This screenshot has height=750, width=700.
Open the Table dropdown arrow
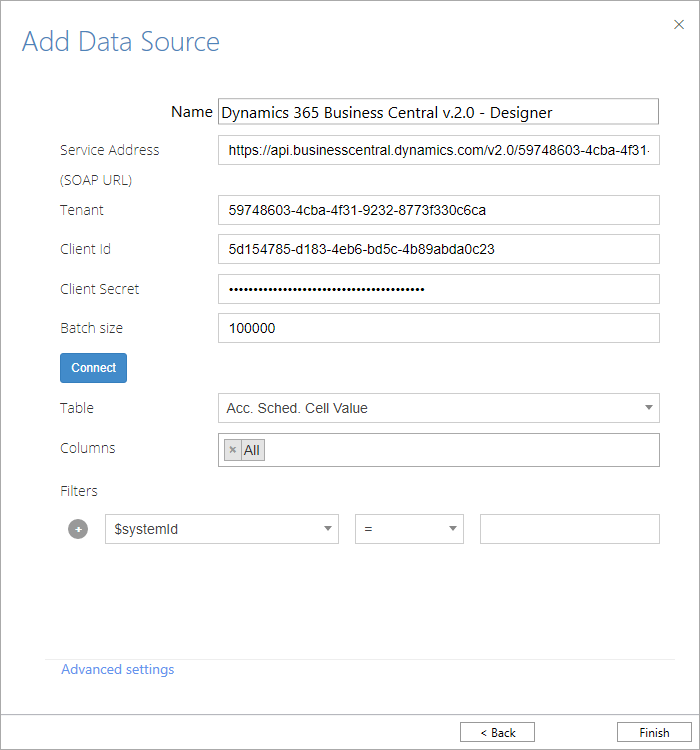pos(648,408)
